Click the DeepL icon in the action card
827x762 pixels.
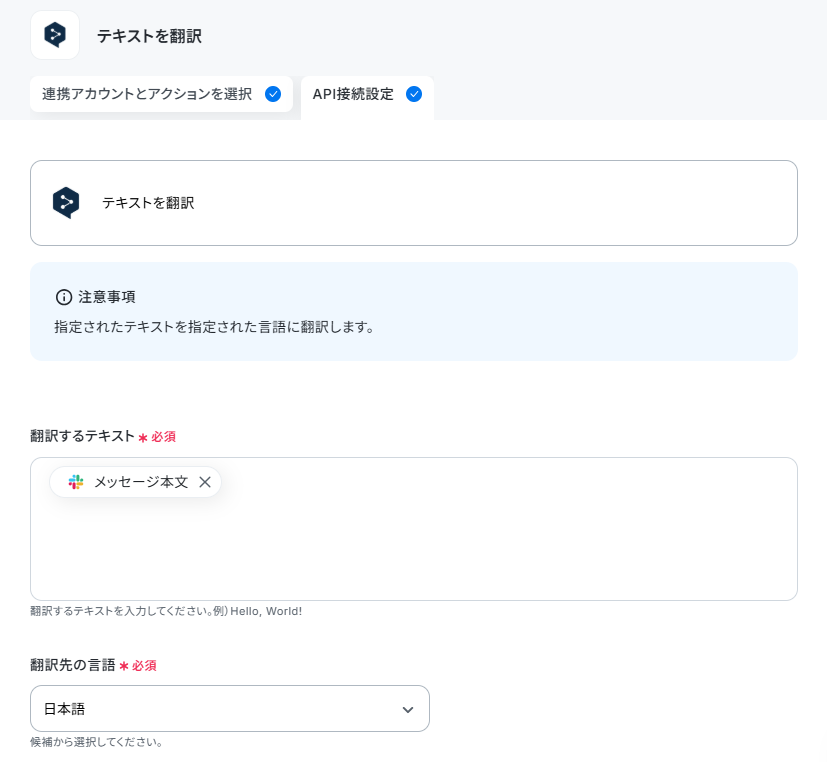tap(66, 202)
